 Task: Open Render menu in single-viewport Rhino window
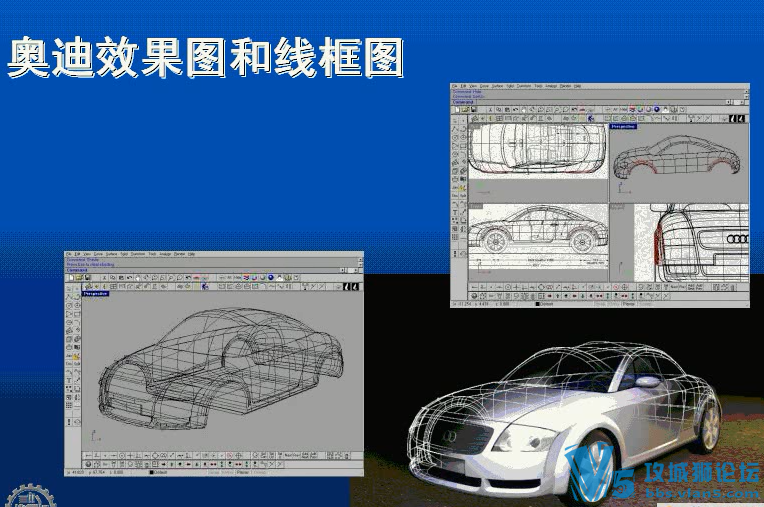(x=179, y=254)
